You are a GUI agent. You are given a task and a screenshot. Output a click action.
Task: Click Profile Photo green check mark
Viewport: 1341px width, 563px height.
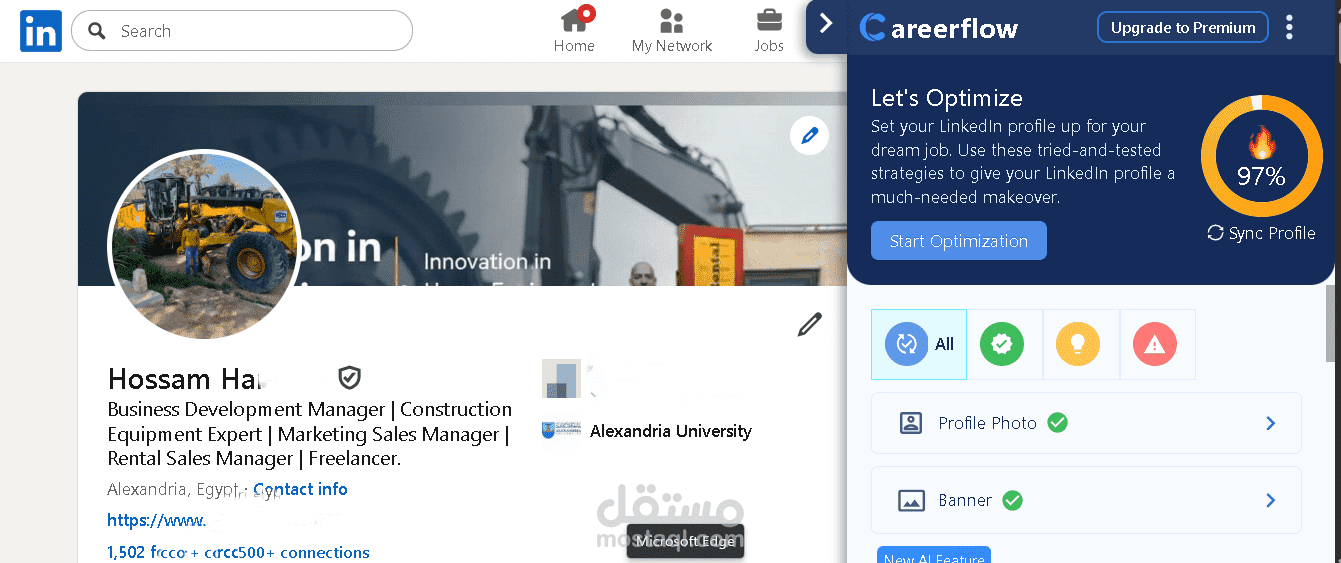coord(1057,423)
